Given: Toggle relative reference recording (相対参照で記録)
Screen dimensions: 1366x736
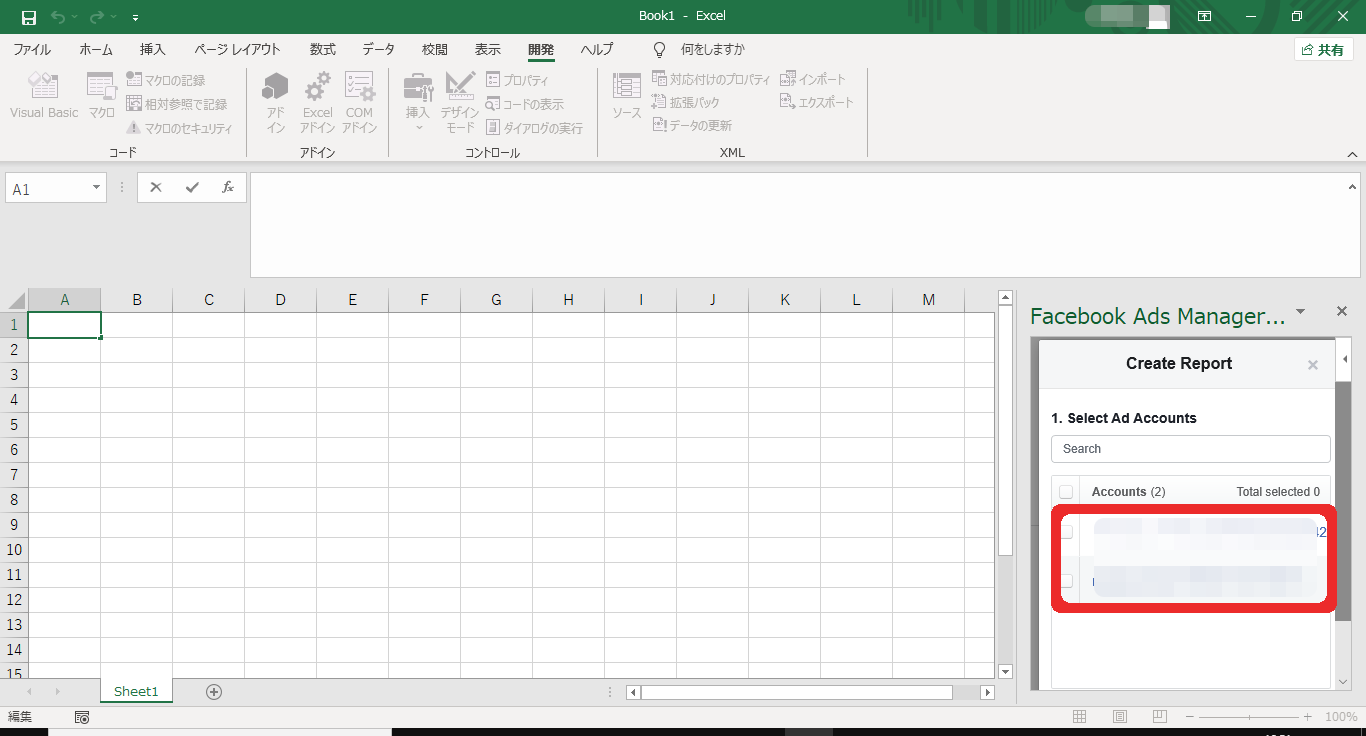Looking at the screenshot, I should tap(177, 104).
